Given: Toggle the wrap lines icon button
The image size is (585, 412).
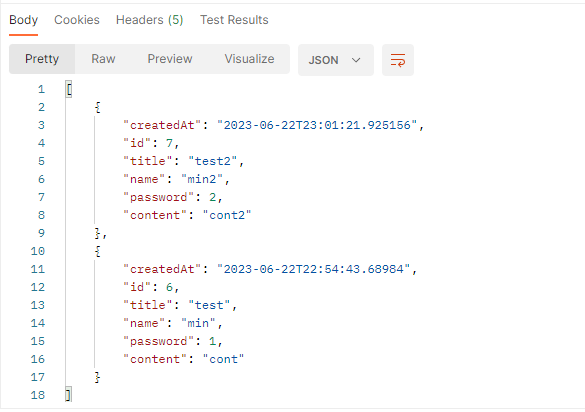Looking at the screenshot, I should pyautogui.click(x=398, y=60).
